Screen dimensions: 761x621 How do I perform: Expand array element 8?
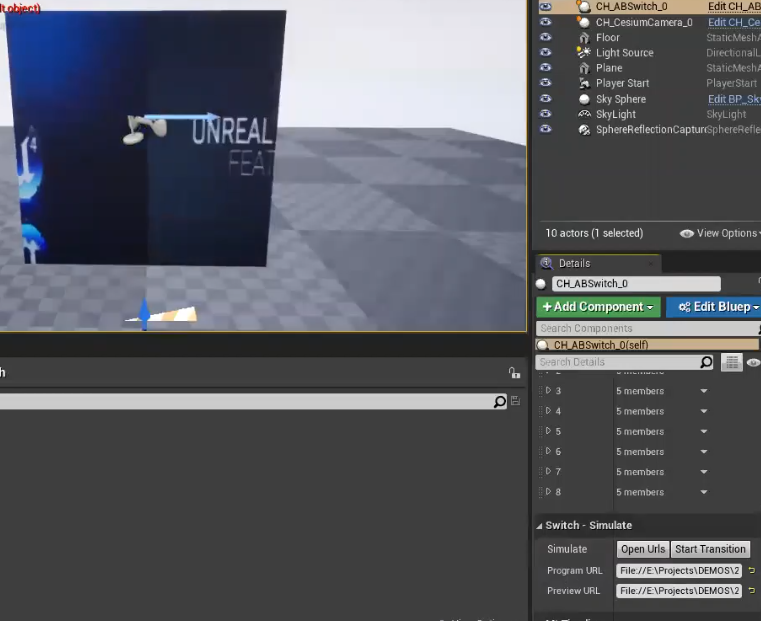548,491
